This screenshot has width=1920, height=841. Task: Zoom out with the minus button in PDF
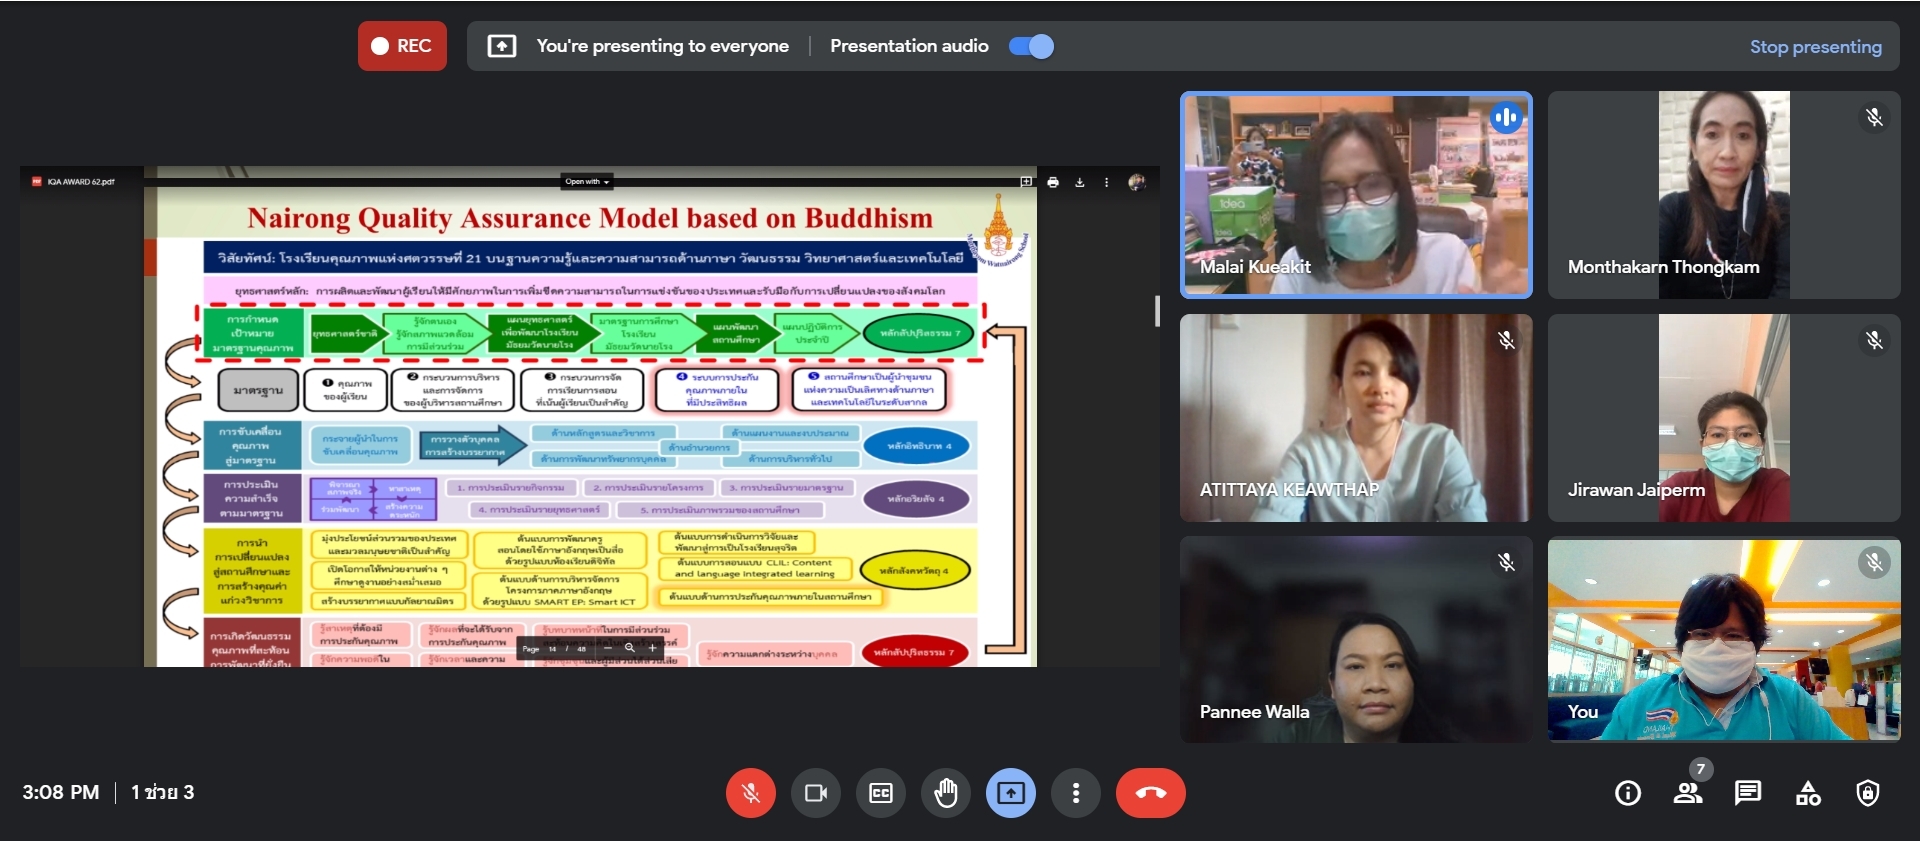pyautogui.click(x=607, y=648)
